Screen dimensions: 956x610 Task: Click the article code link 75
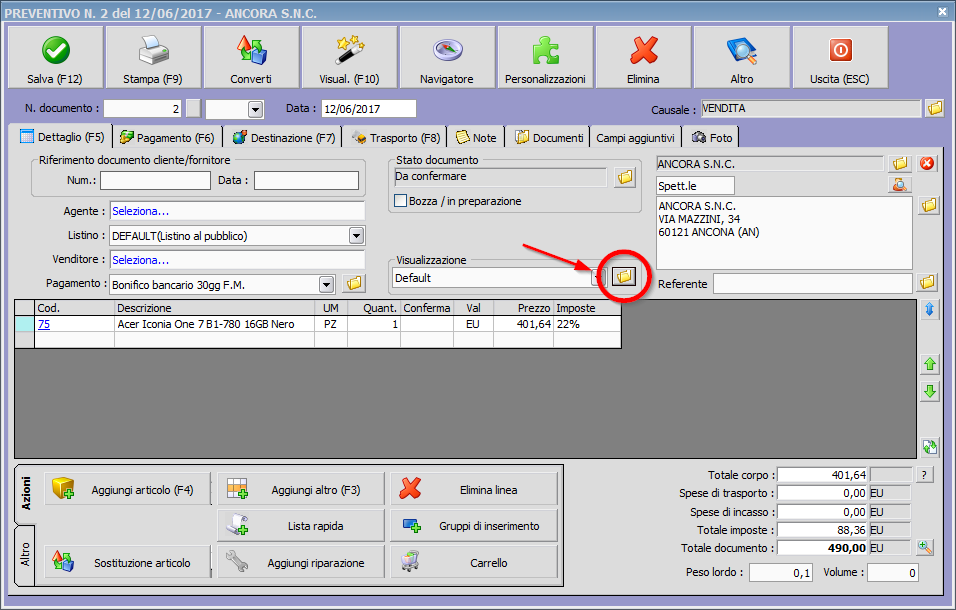click(x=45, y=324)
